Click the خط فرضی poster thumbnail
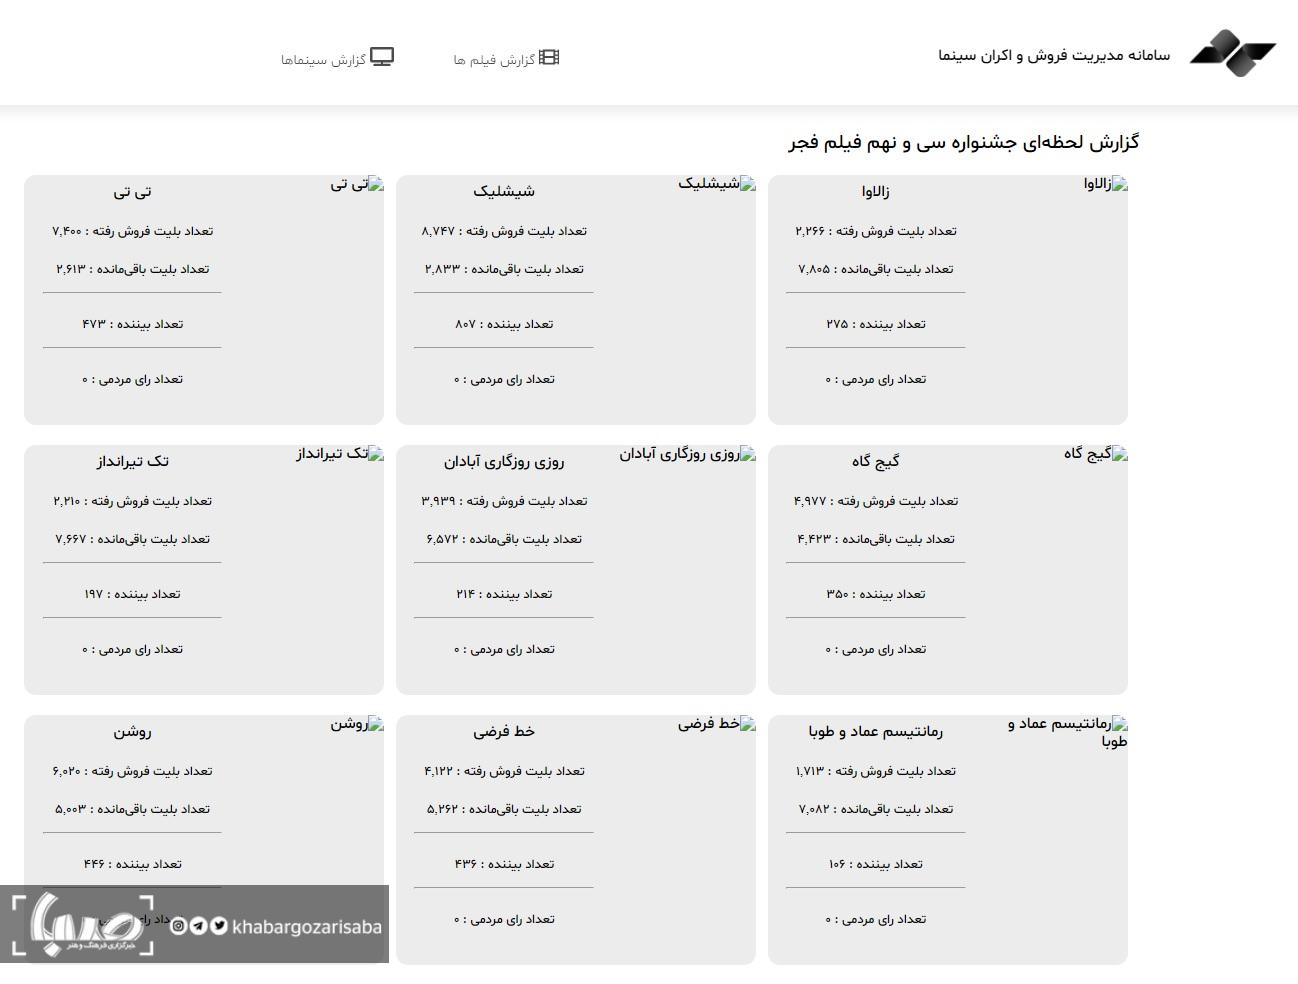Viewport: 1298px width, 984px height. (x=716, y=724)
